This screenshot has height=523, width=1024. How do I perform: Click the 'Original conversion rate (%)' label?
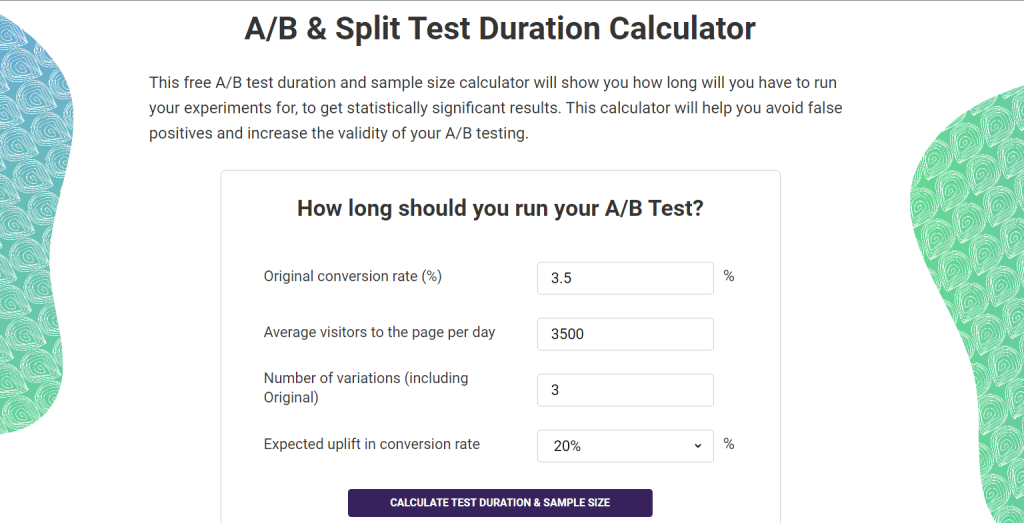pos(352,276)
